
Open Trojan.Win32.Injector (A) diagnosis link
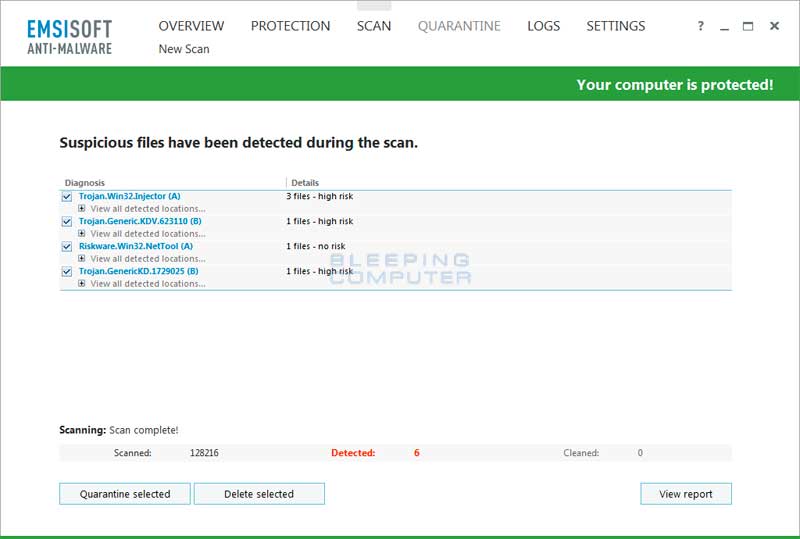pos(130,196)
